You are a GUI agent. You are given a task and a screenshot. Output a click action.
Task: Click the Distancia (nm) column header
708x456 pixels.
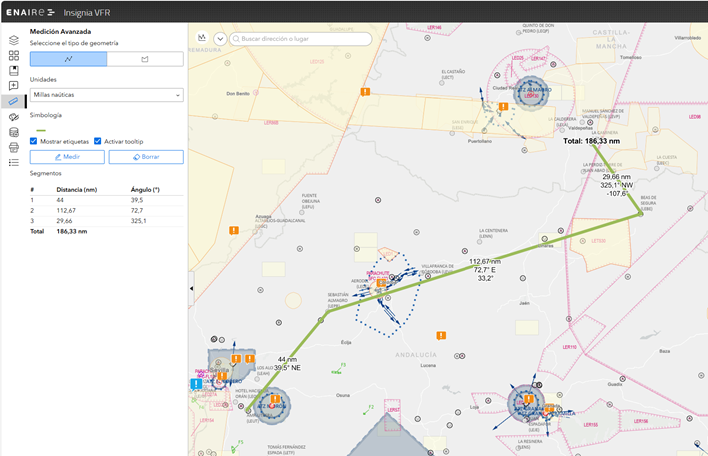point(77,190)
